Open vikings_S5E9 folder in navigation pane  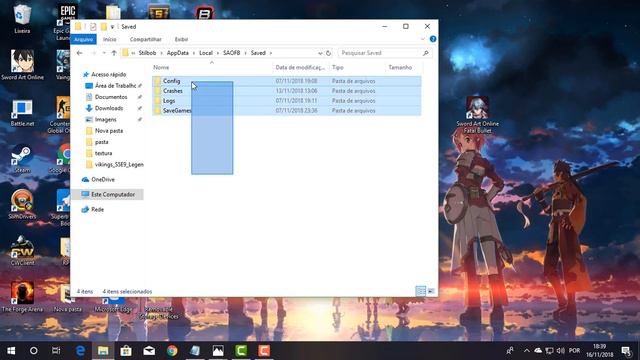pyautogui.click(x=119, y=164)
